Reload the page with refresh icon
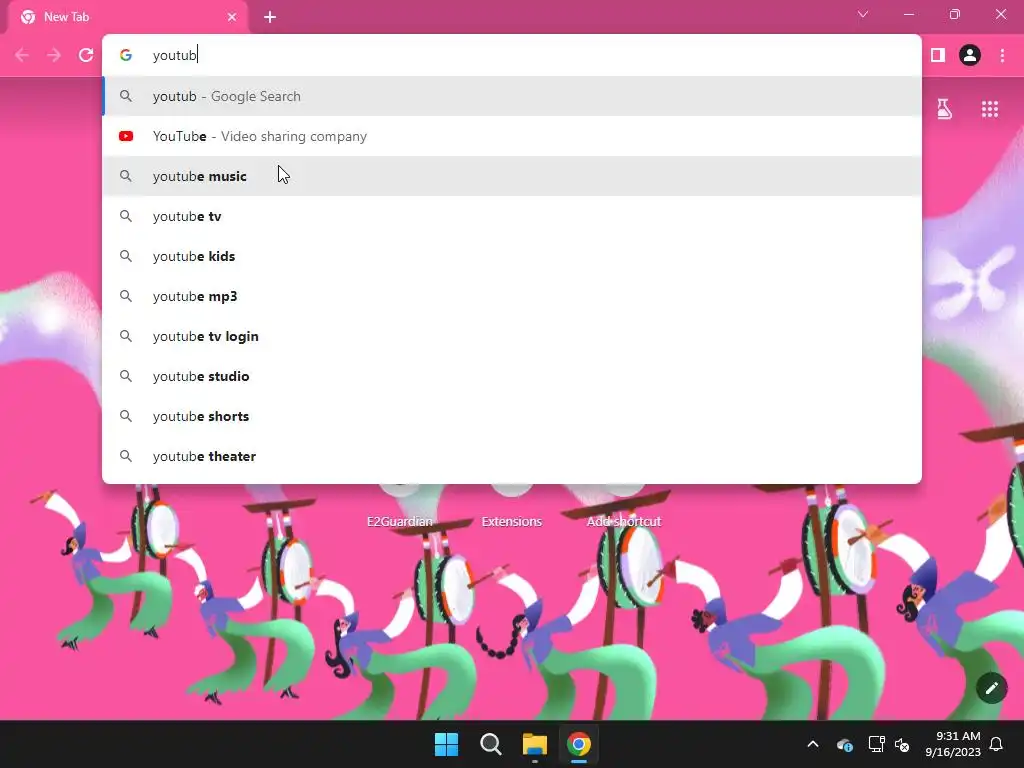The image size is (1024, 768). 86,56
